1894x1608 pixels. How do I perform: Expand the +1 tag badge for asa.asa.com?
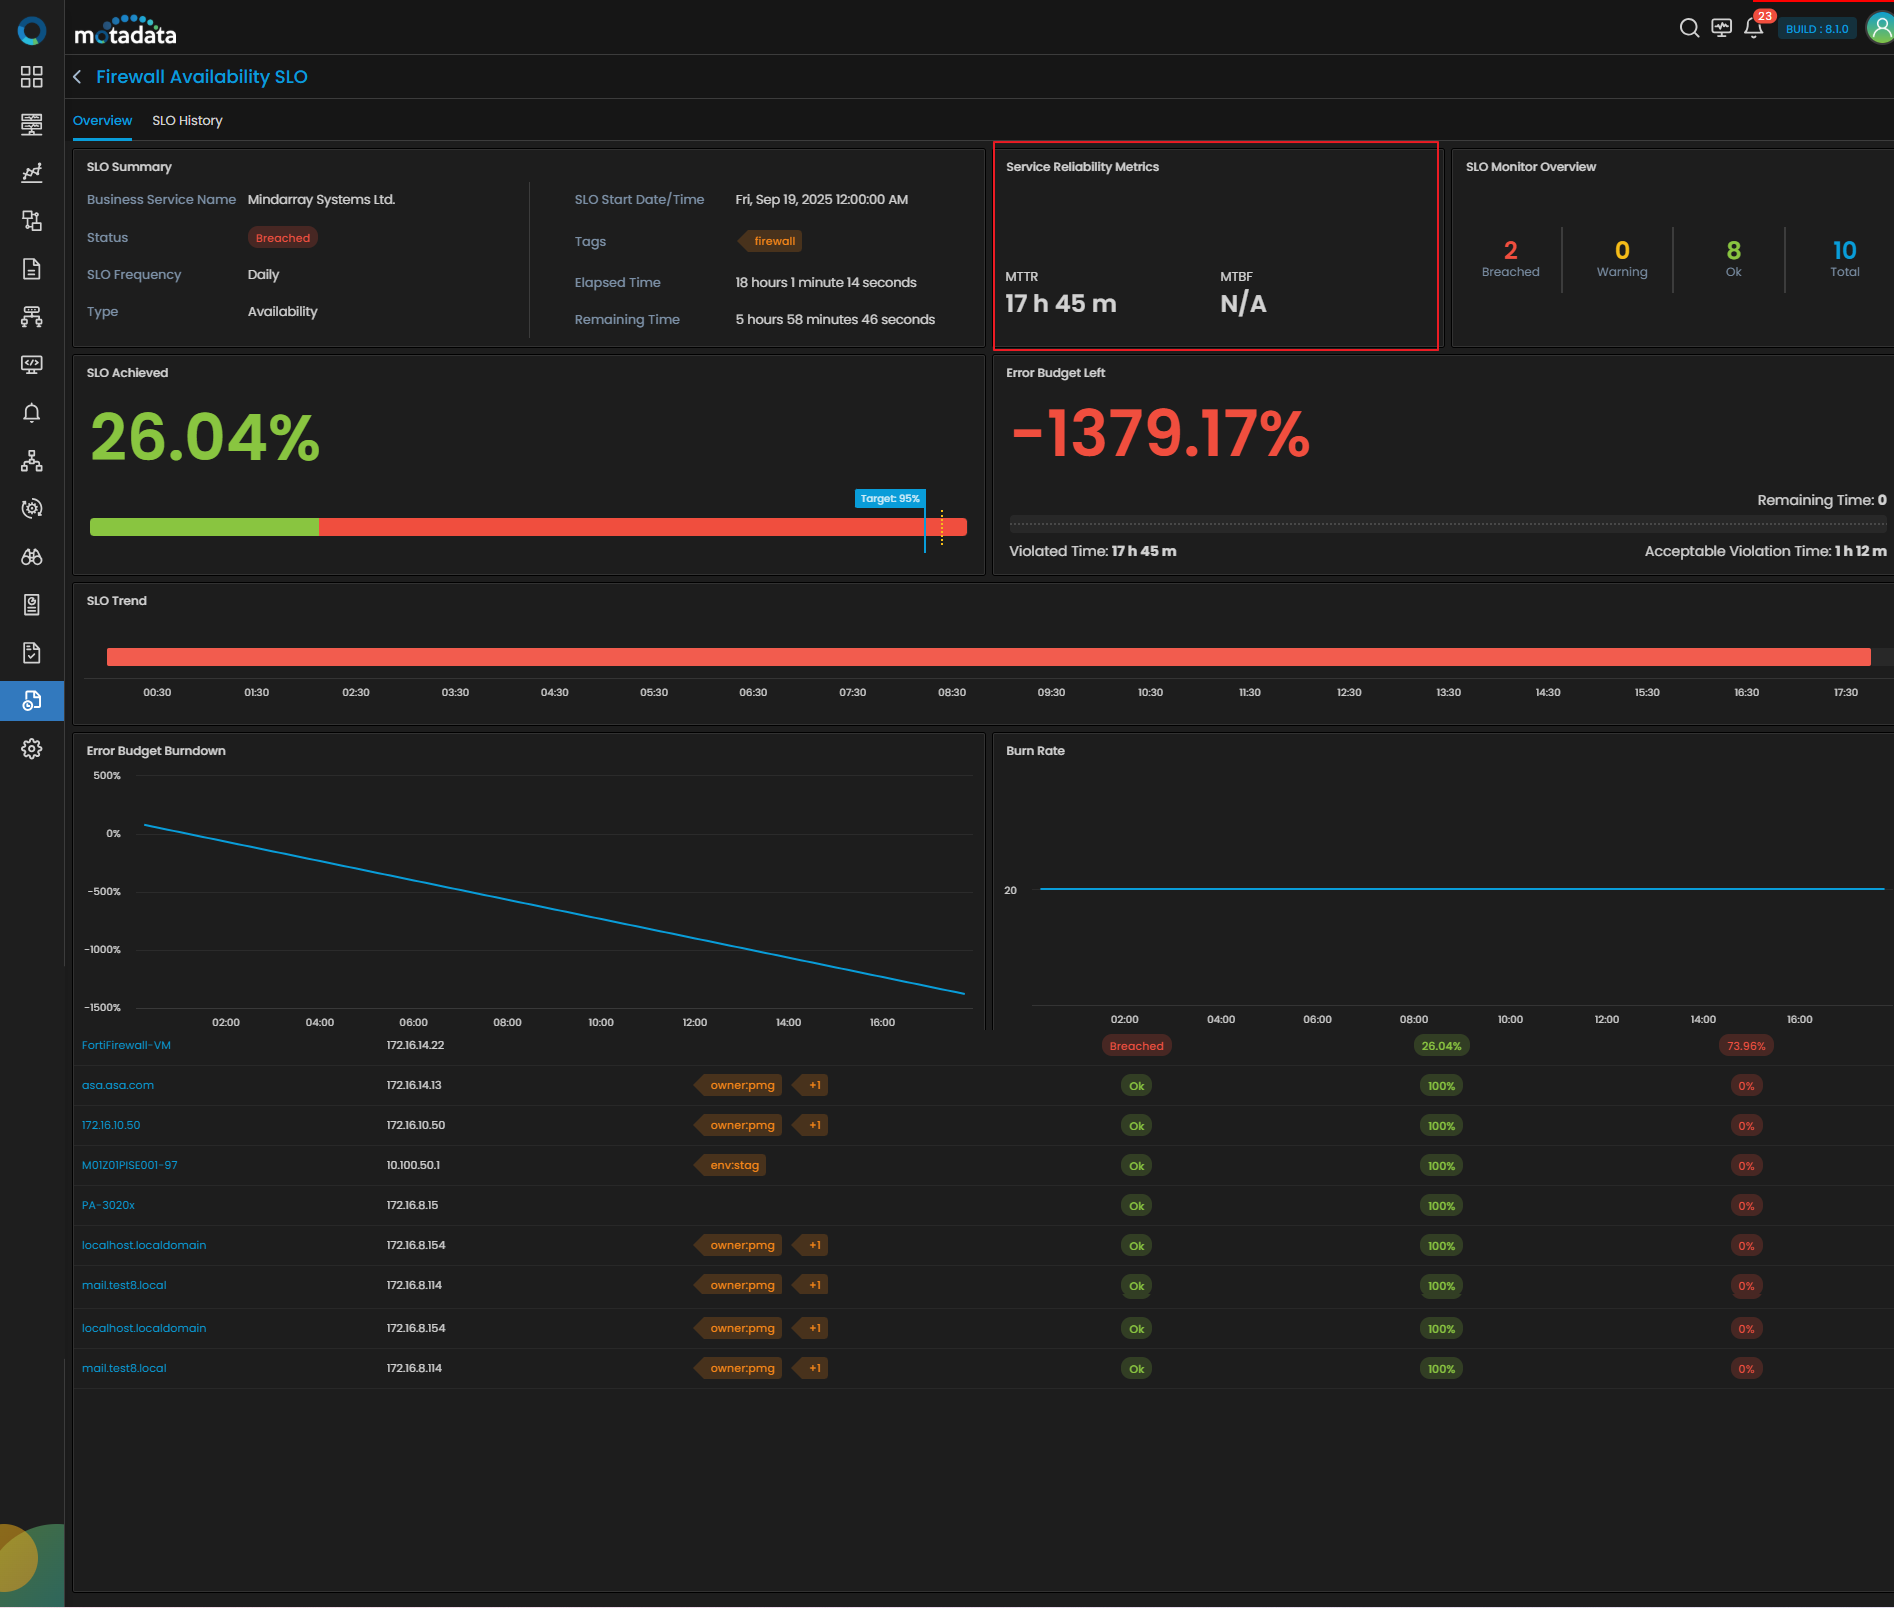814,1085
